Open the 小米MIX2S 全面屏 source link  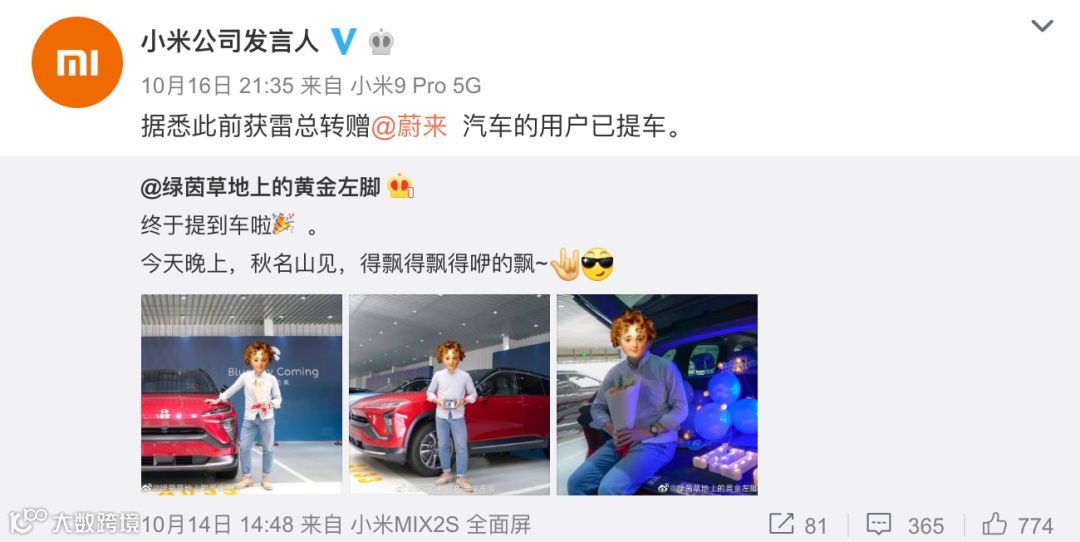(x=441, y=525)
